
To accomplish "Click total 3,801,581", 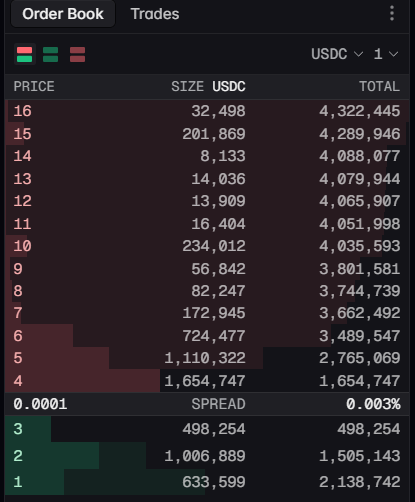I will (x=360, y=269).
